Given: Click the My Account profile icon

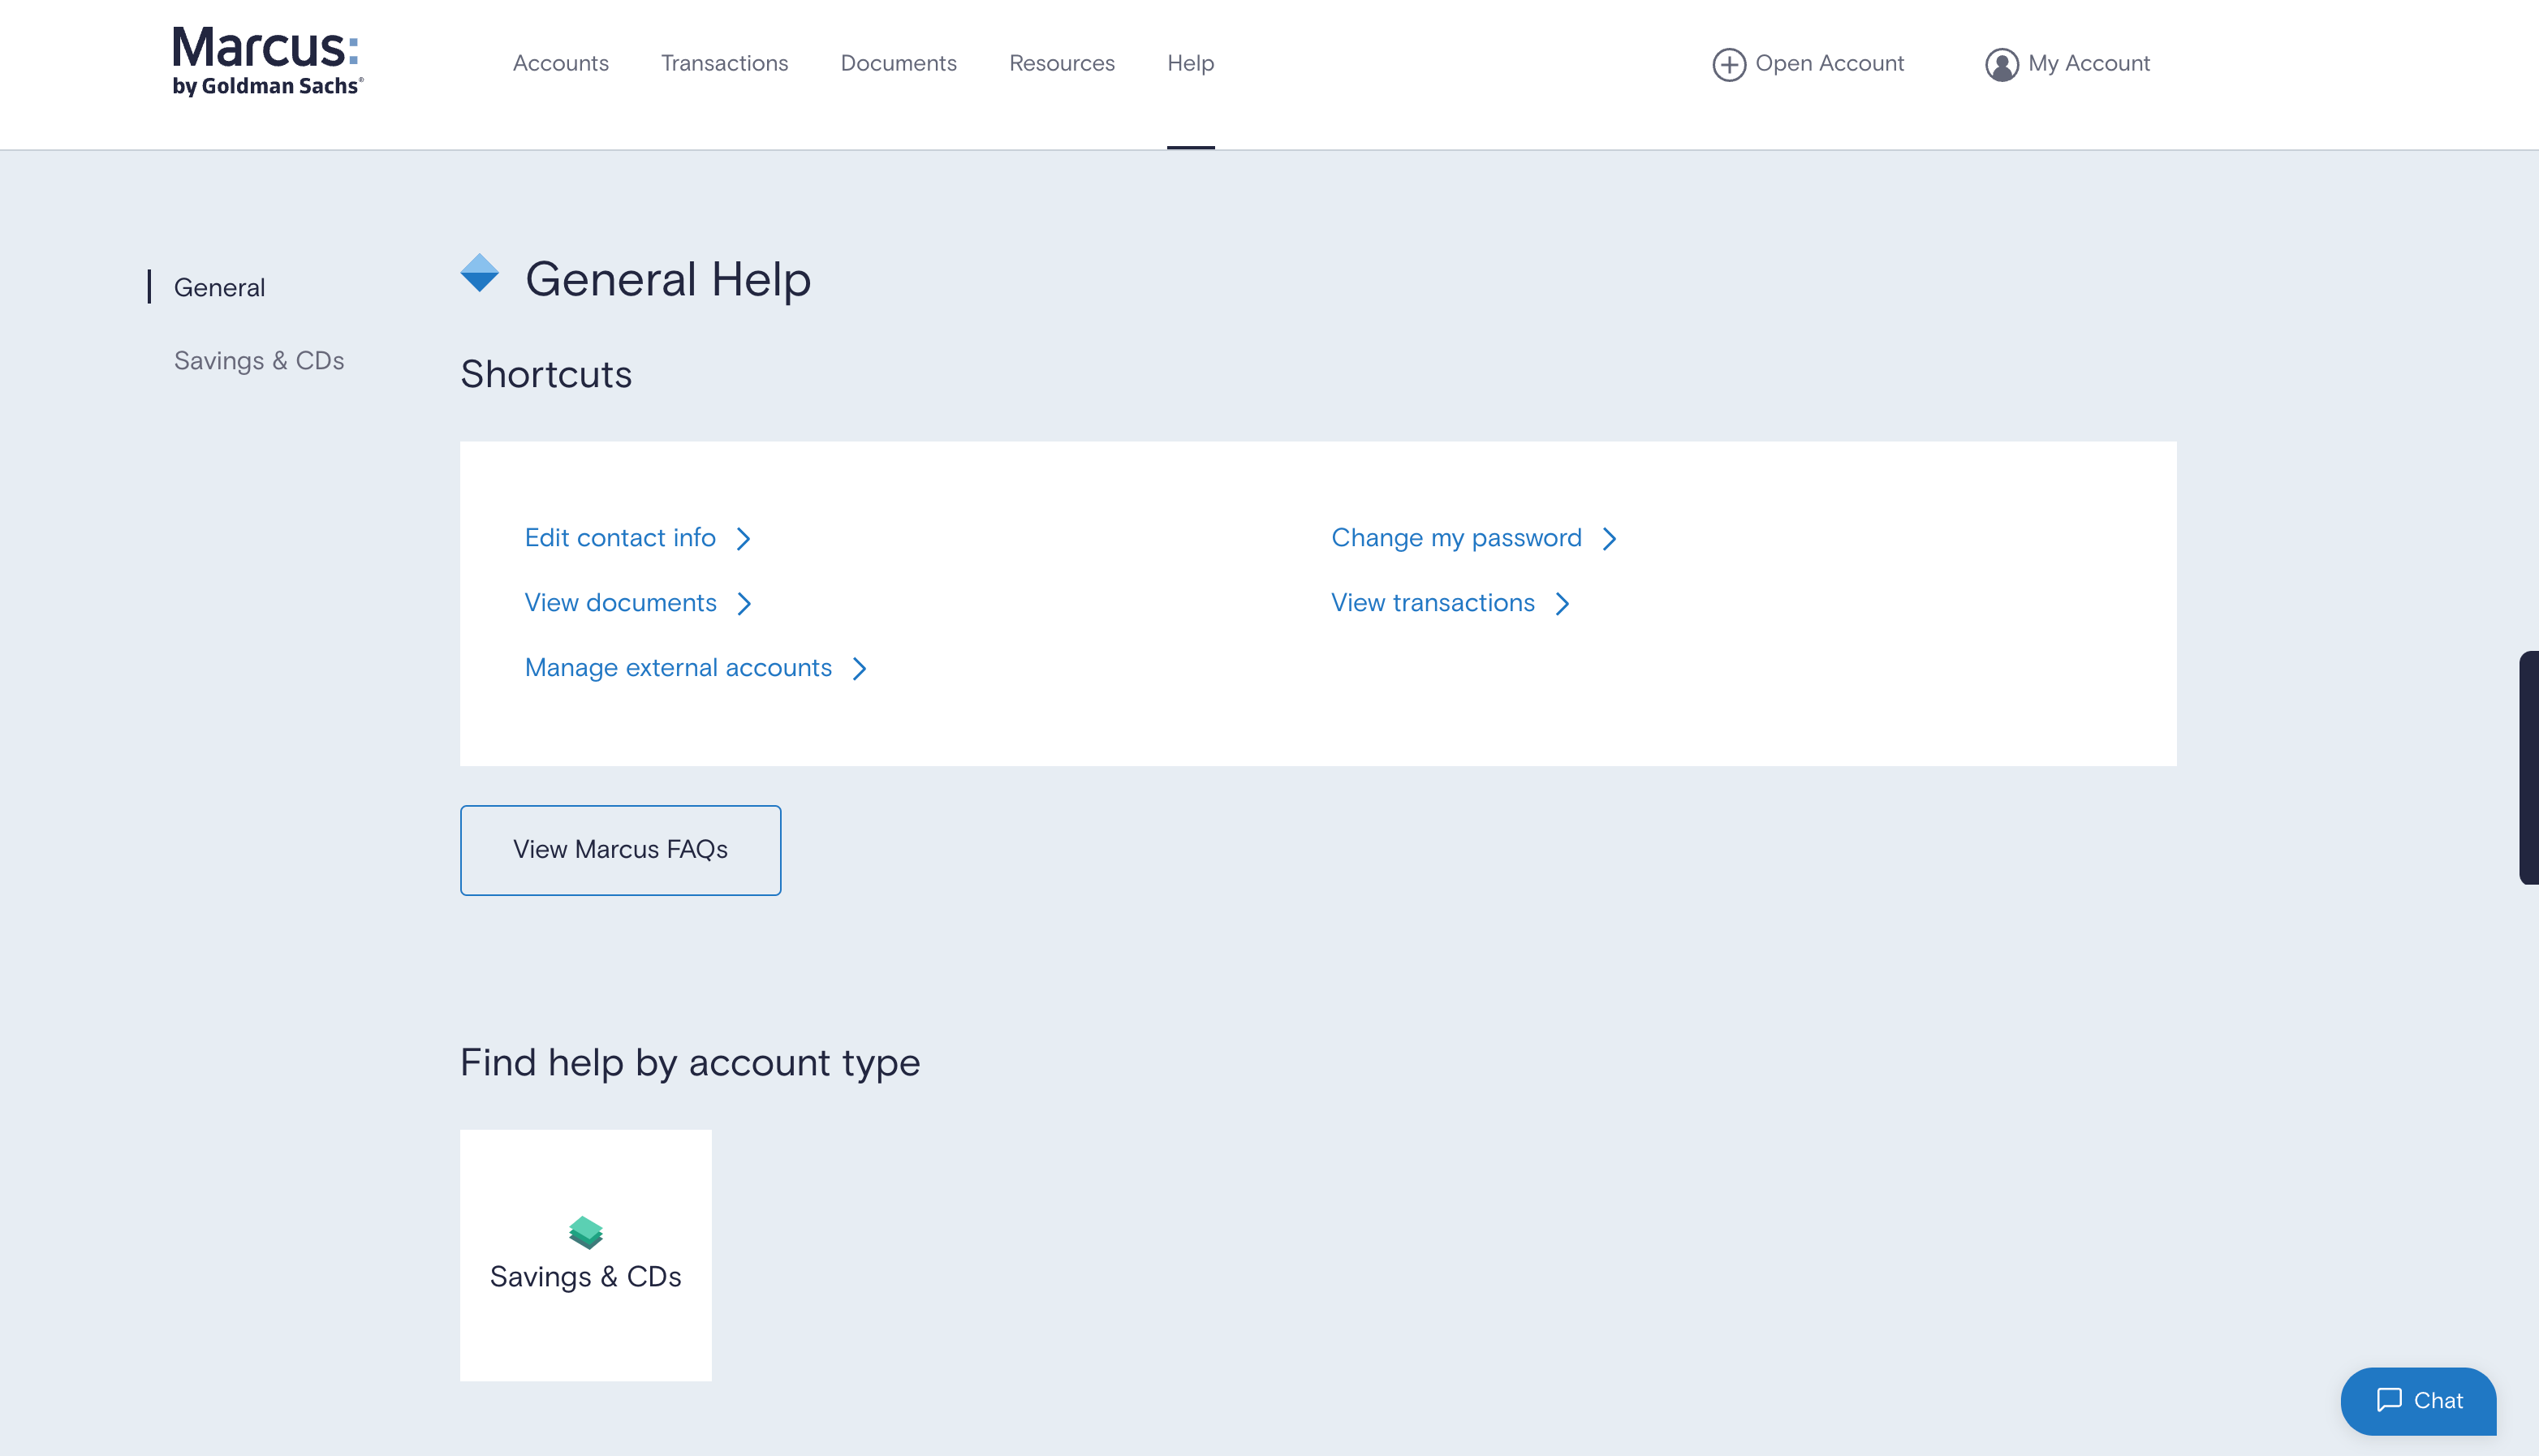Looking at the screenshot, I should click(2001, 64).
